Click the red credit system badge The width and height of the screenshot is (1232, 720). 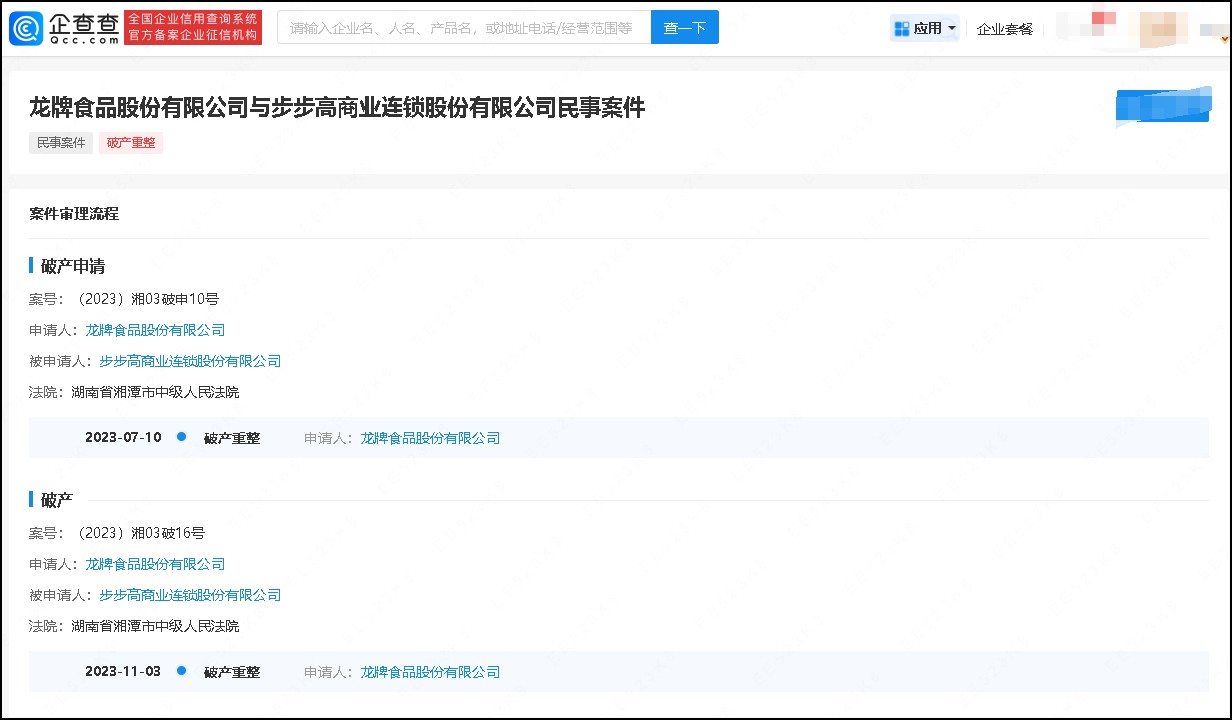193,28
